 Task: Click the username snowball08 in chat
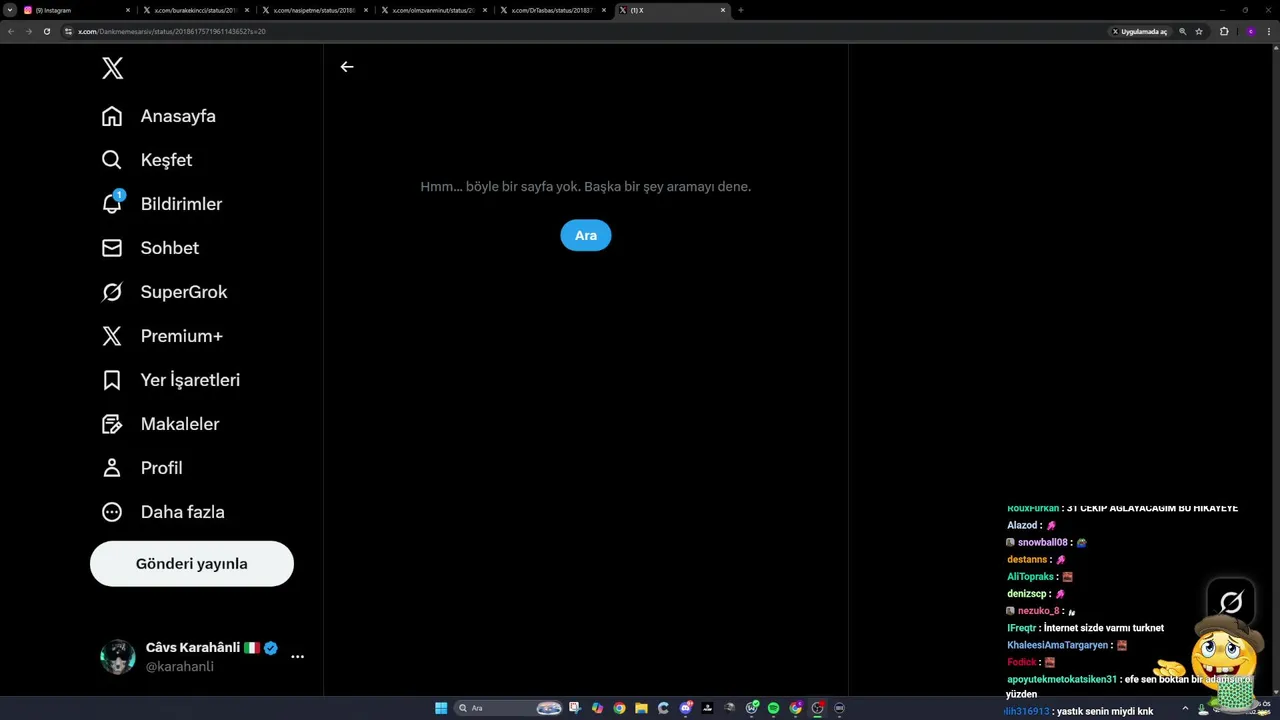point(1043,543)
